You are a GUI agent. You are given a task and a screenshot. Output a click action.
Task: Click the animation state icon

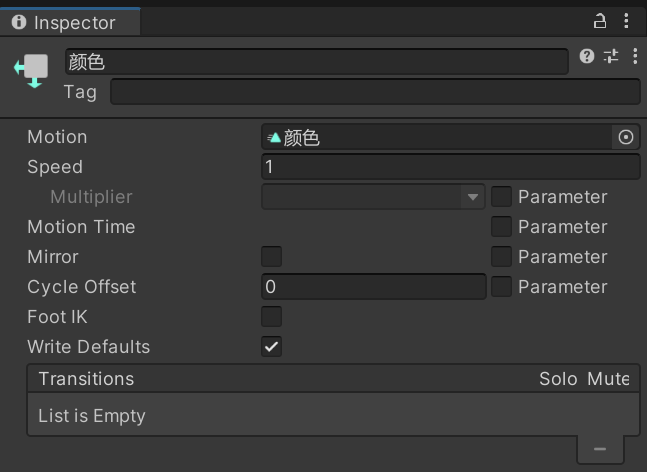32,71
